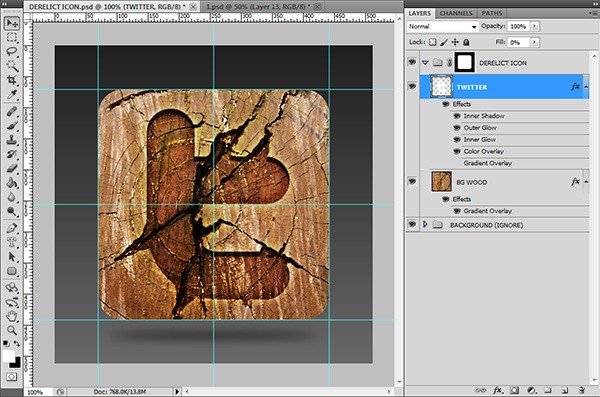Select the Rectangular Marquee tool

click(x=12, y=38)
